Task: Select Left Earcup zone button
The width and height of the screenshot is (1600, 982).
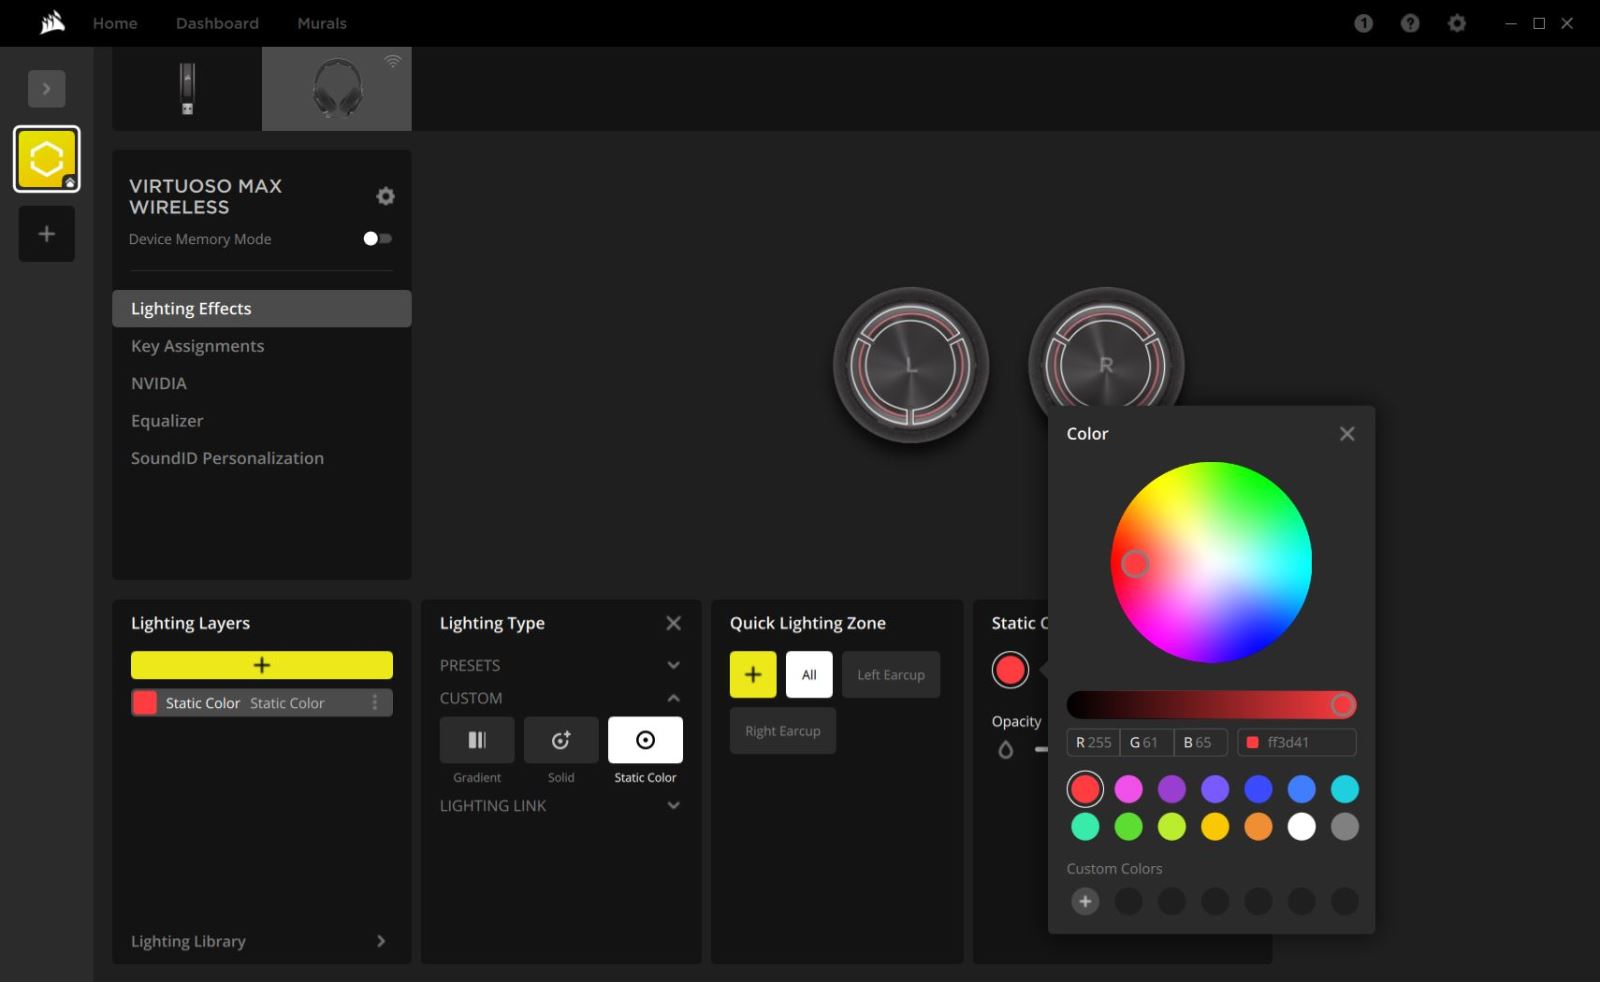Action: coord(891,674)
